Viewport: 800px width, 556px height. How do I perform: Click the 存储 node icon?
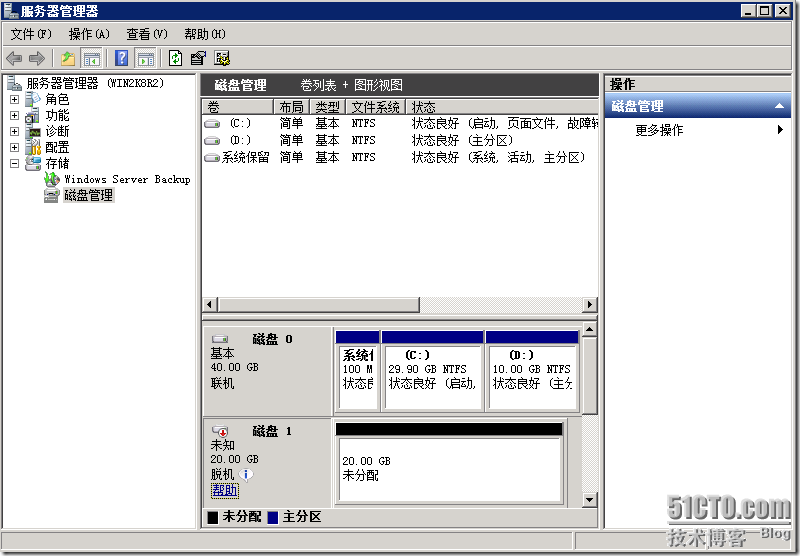click(33, 163)
